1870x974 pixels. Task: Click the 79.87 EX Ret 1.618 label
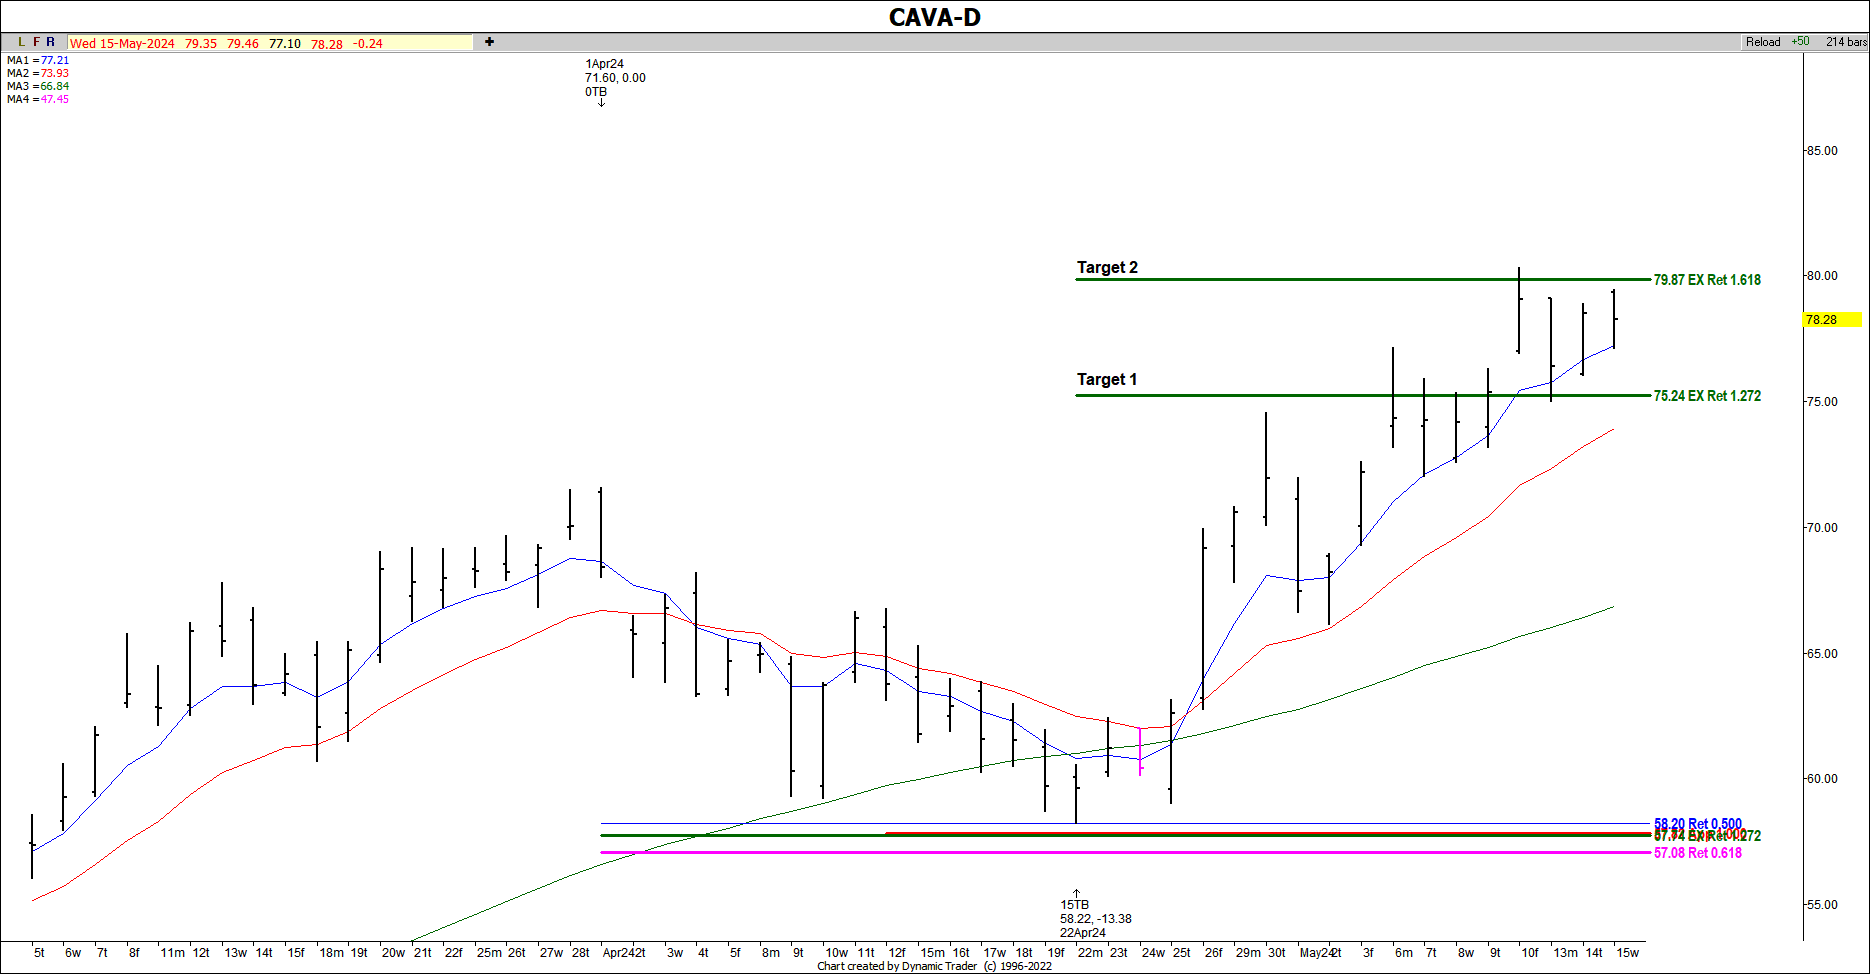(x=1707, y=280)
